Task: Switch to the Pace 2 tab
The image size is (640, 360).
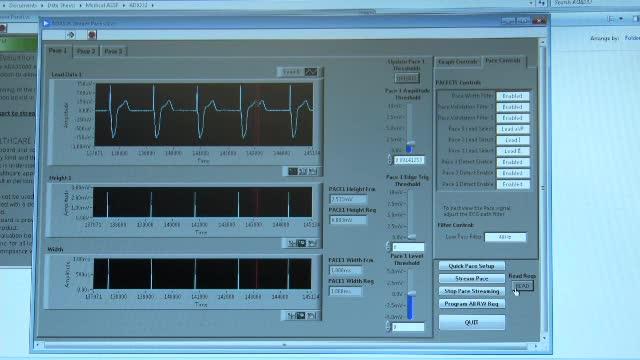Action: click(86, 51)
